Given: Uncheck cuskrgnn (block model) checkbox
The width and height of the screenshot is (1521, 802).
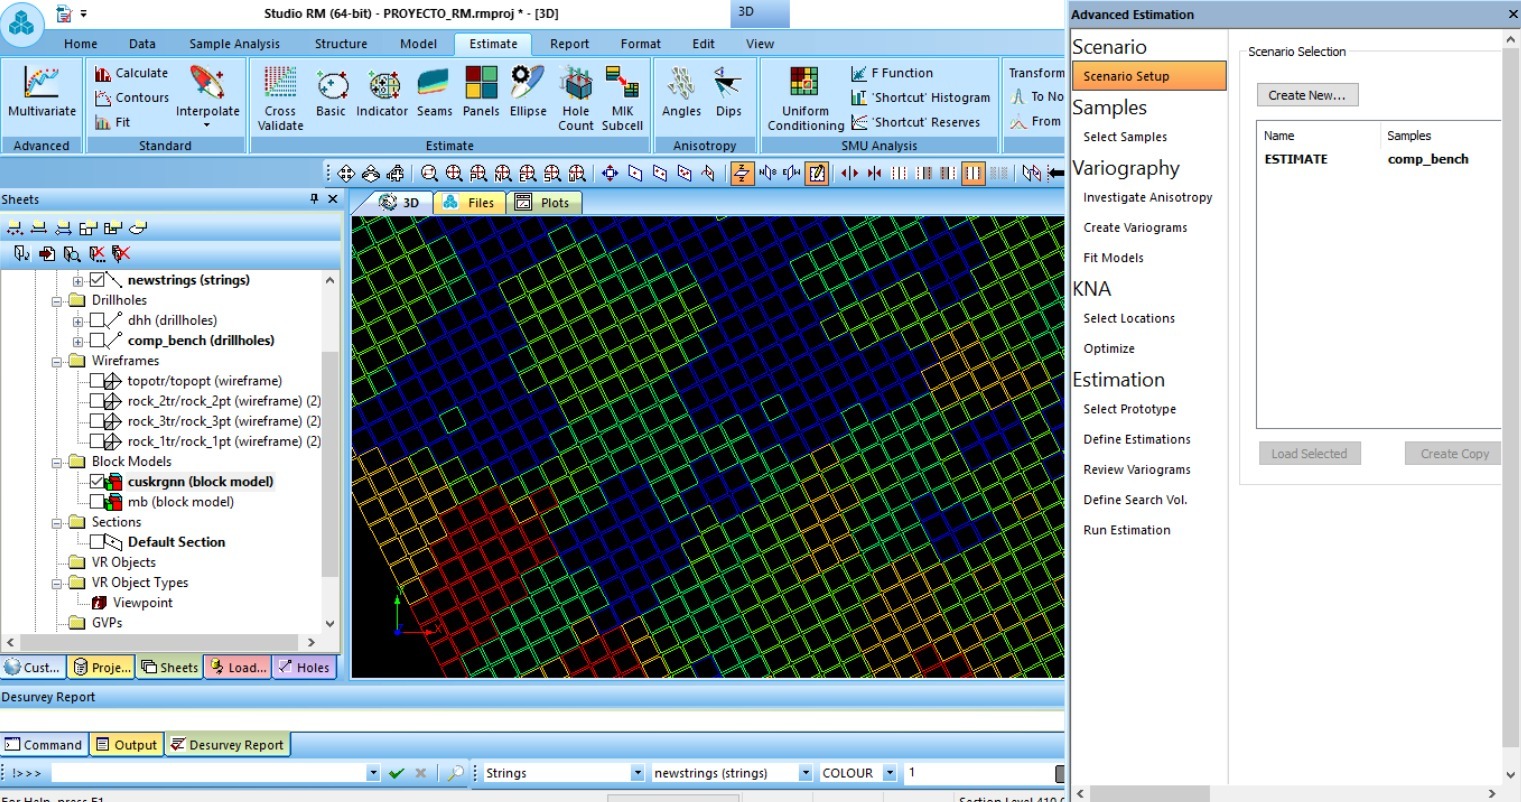Looking at the screenshot, I should click(97, 481).
